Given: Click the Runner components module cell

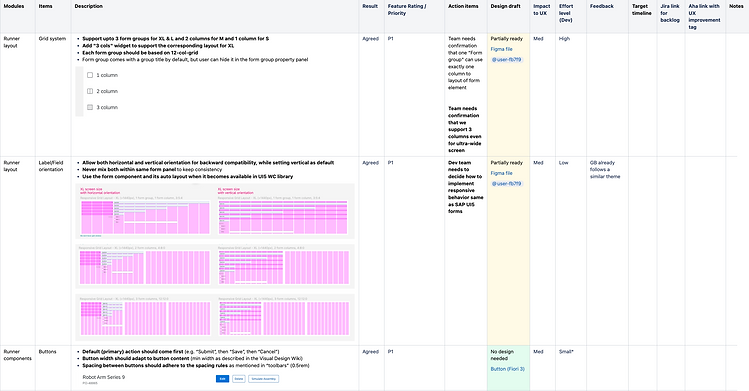Looking at the screenshot, I should click(18, 355).
